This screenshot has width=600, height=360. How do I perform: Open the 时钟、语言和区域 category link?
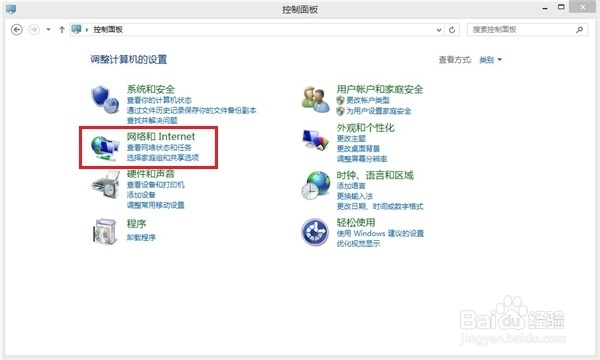point(375,175)
